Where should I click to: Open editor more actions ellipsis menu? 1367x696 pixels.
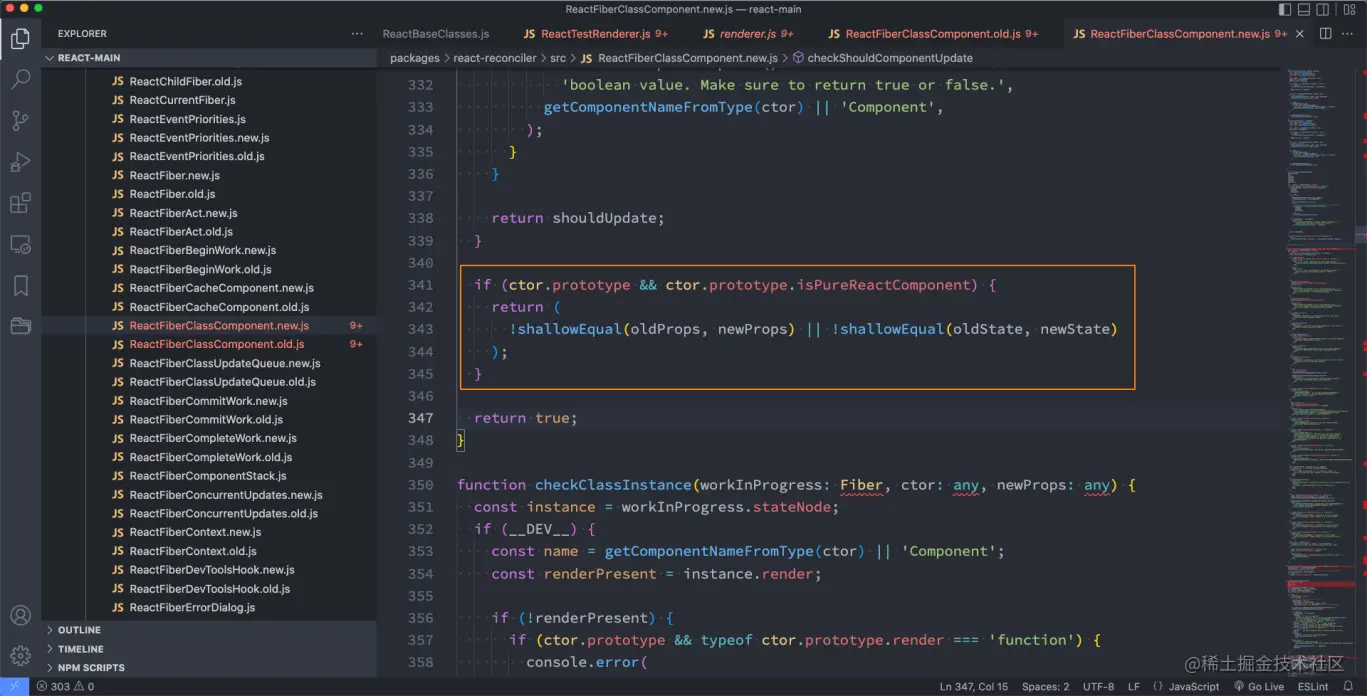tap(1348, 34)
